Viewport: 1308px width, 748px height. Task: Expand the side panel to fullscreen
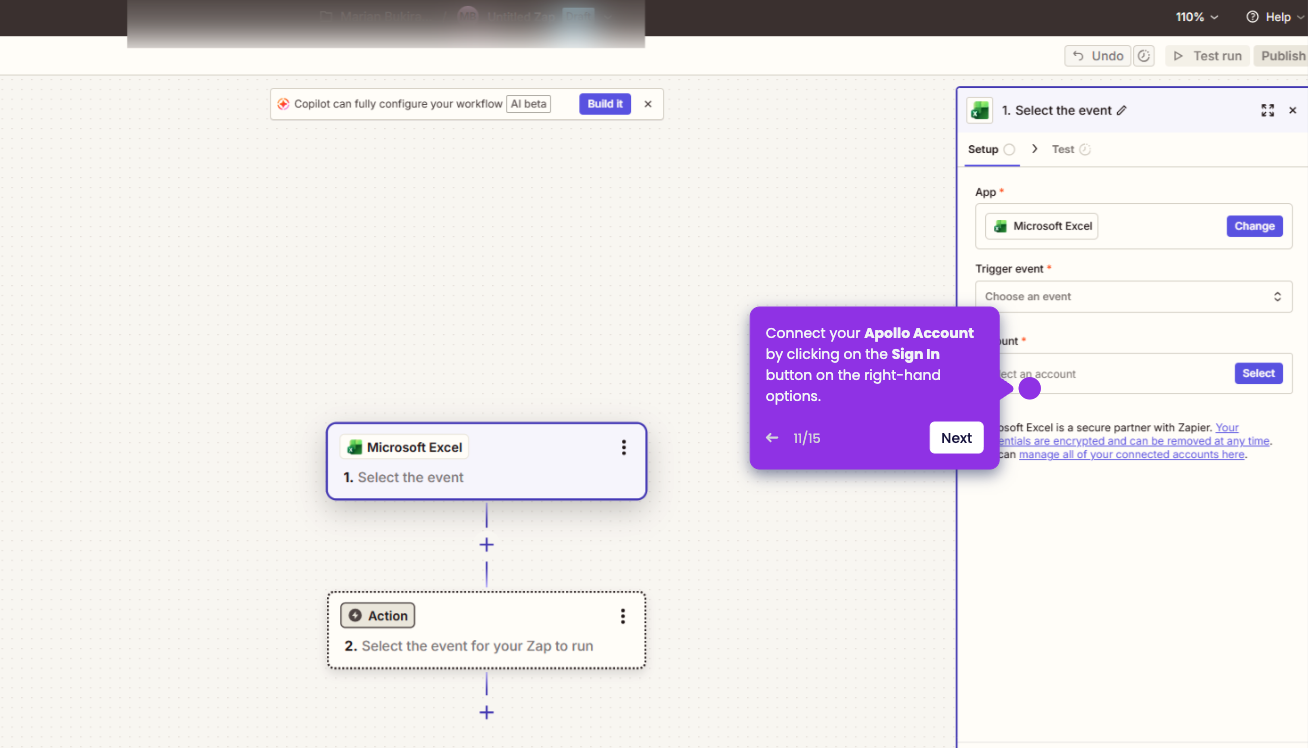click(x=1268, y=110)
